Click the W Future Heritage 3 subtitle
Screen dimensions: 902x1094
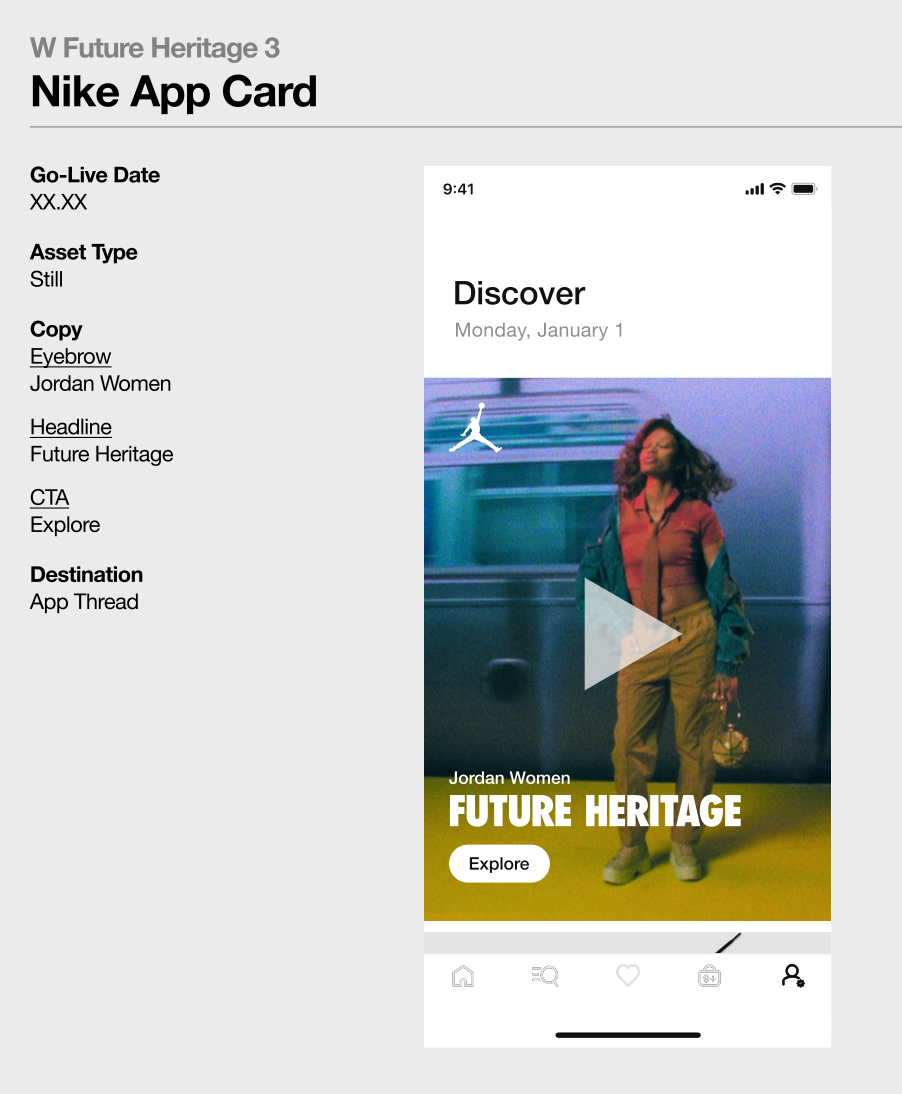tap(155, 48)
